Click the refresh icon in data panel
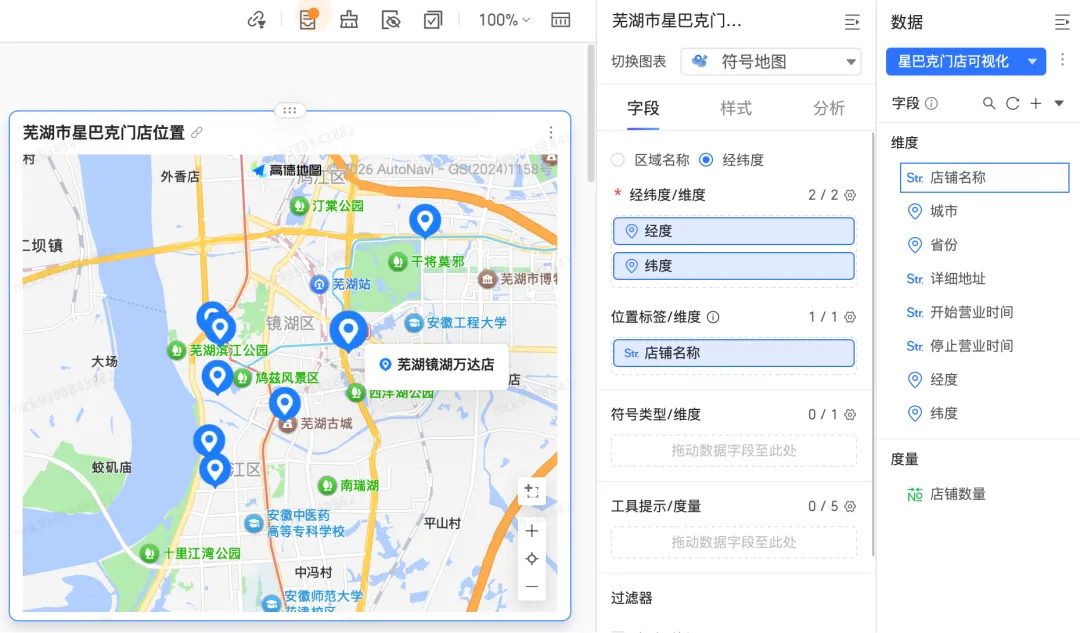 coord(1012,103)
